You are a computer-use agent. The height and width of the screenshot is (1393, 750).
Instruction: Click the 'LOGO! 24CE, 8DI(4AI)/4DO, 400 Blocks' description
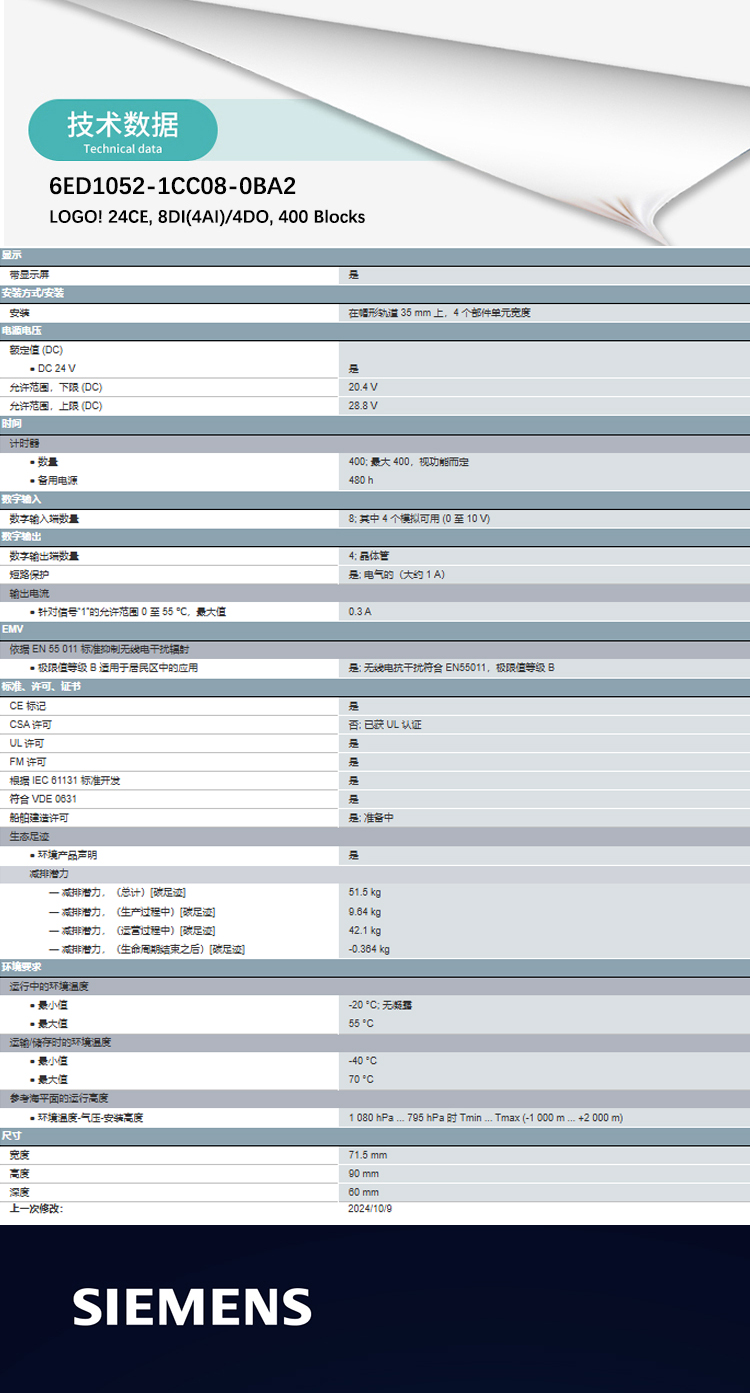(207, 216)
